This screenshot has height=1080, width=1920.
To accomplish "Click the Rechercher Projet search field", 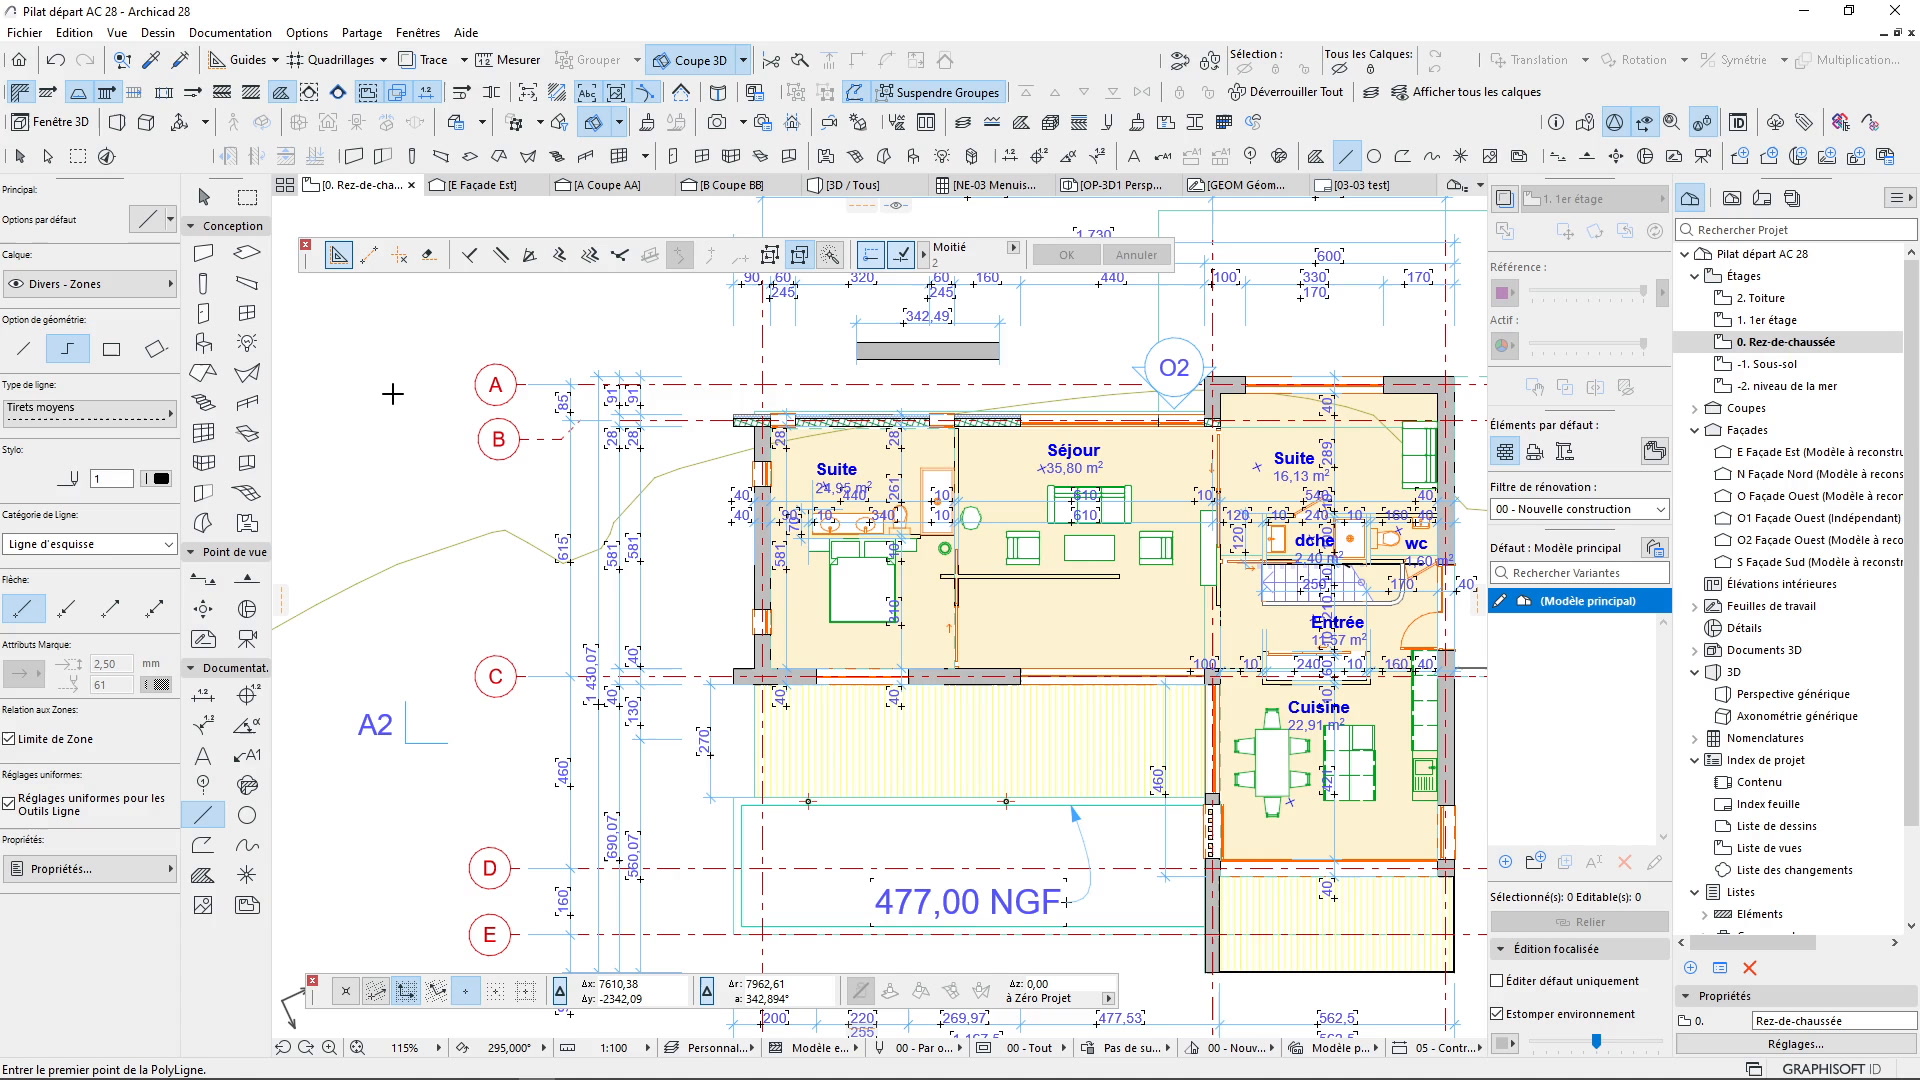I will pos(1796,230).
